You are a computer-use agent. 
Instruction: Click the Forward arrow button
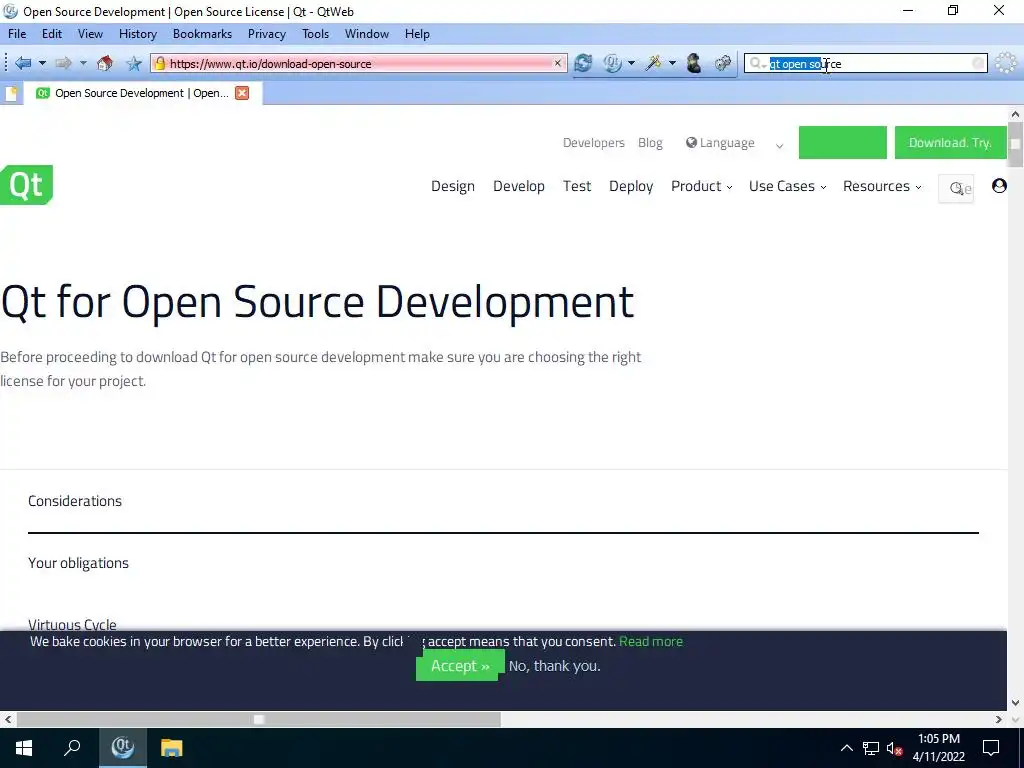[x=63, y=63]
